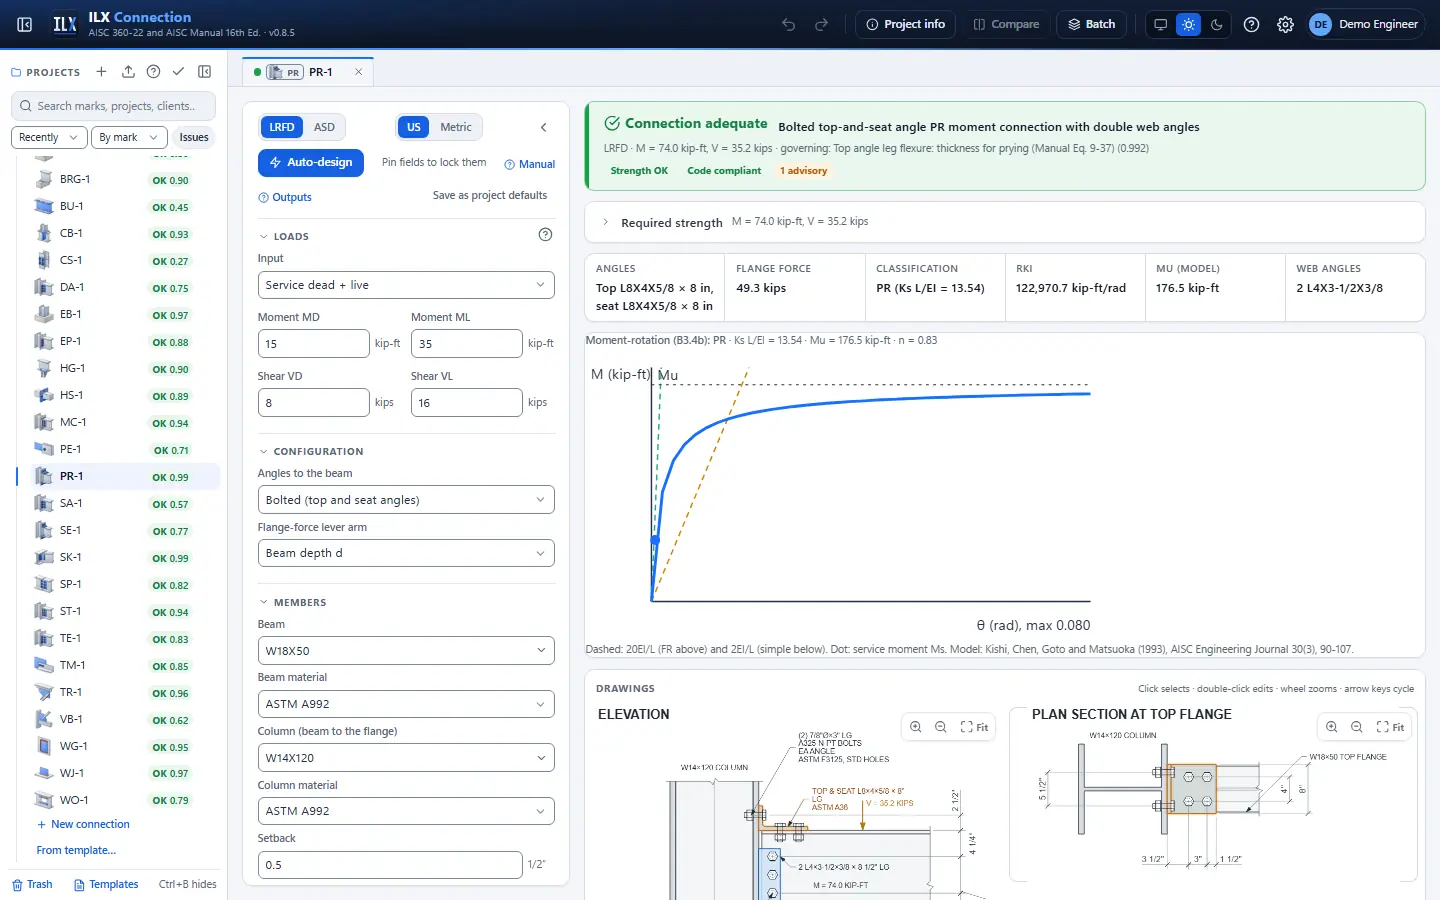Screen dimensions: 1440x900
Task: Switch units to Metric
Action: click(456, 127)
